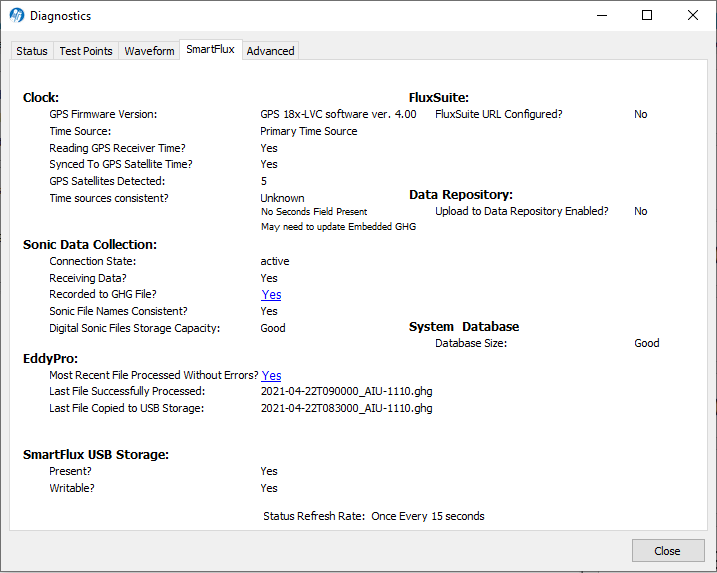Click 'May need to update Embedded GHG' note
Screen dimensions: 717x573
pyautogui.click(x=338, y=227)
